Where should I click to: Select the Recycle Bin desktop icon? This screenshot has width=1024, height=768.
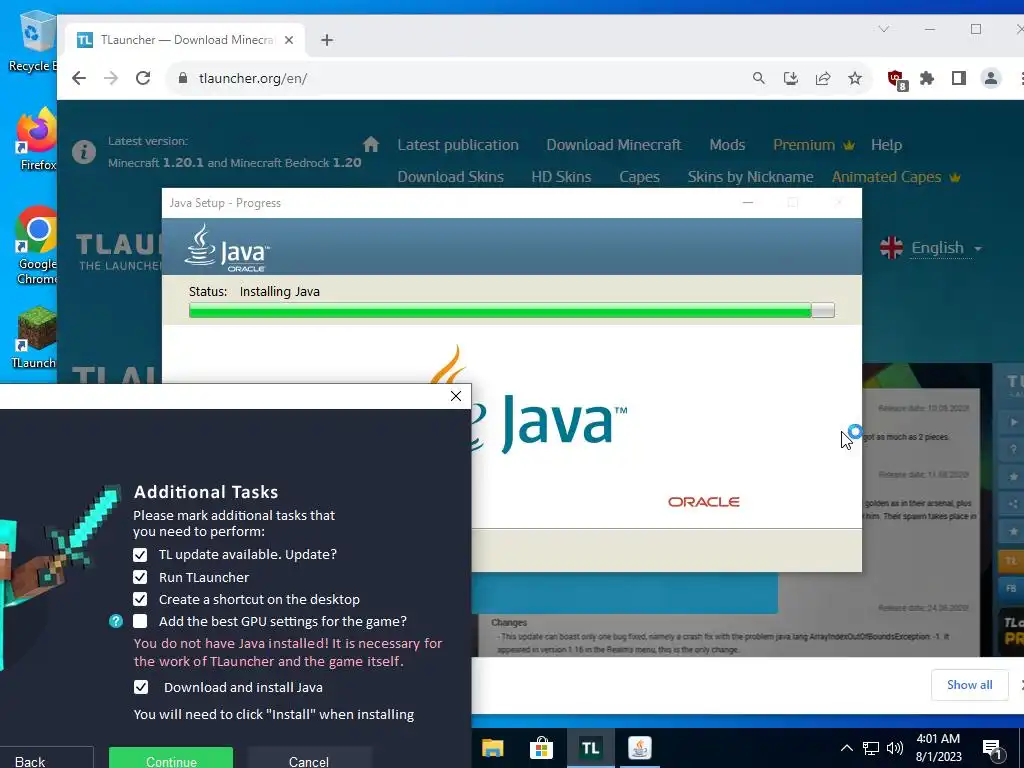tap(33, 42)
